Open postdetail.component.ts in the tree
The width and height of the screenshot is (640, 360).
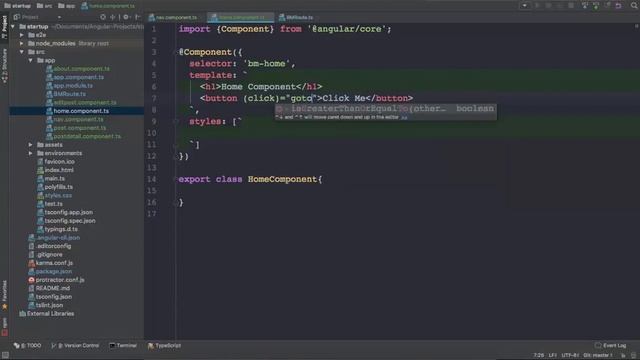click(x=83, y=136)
